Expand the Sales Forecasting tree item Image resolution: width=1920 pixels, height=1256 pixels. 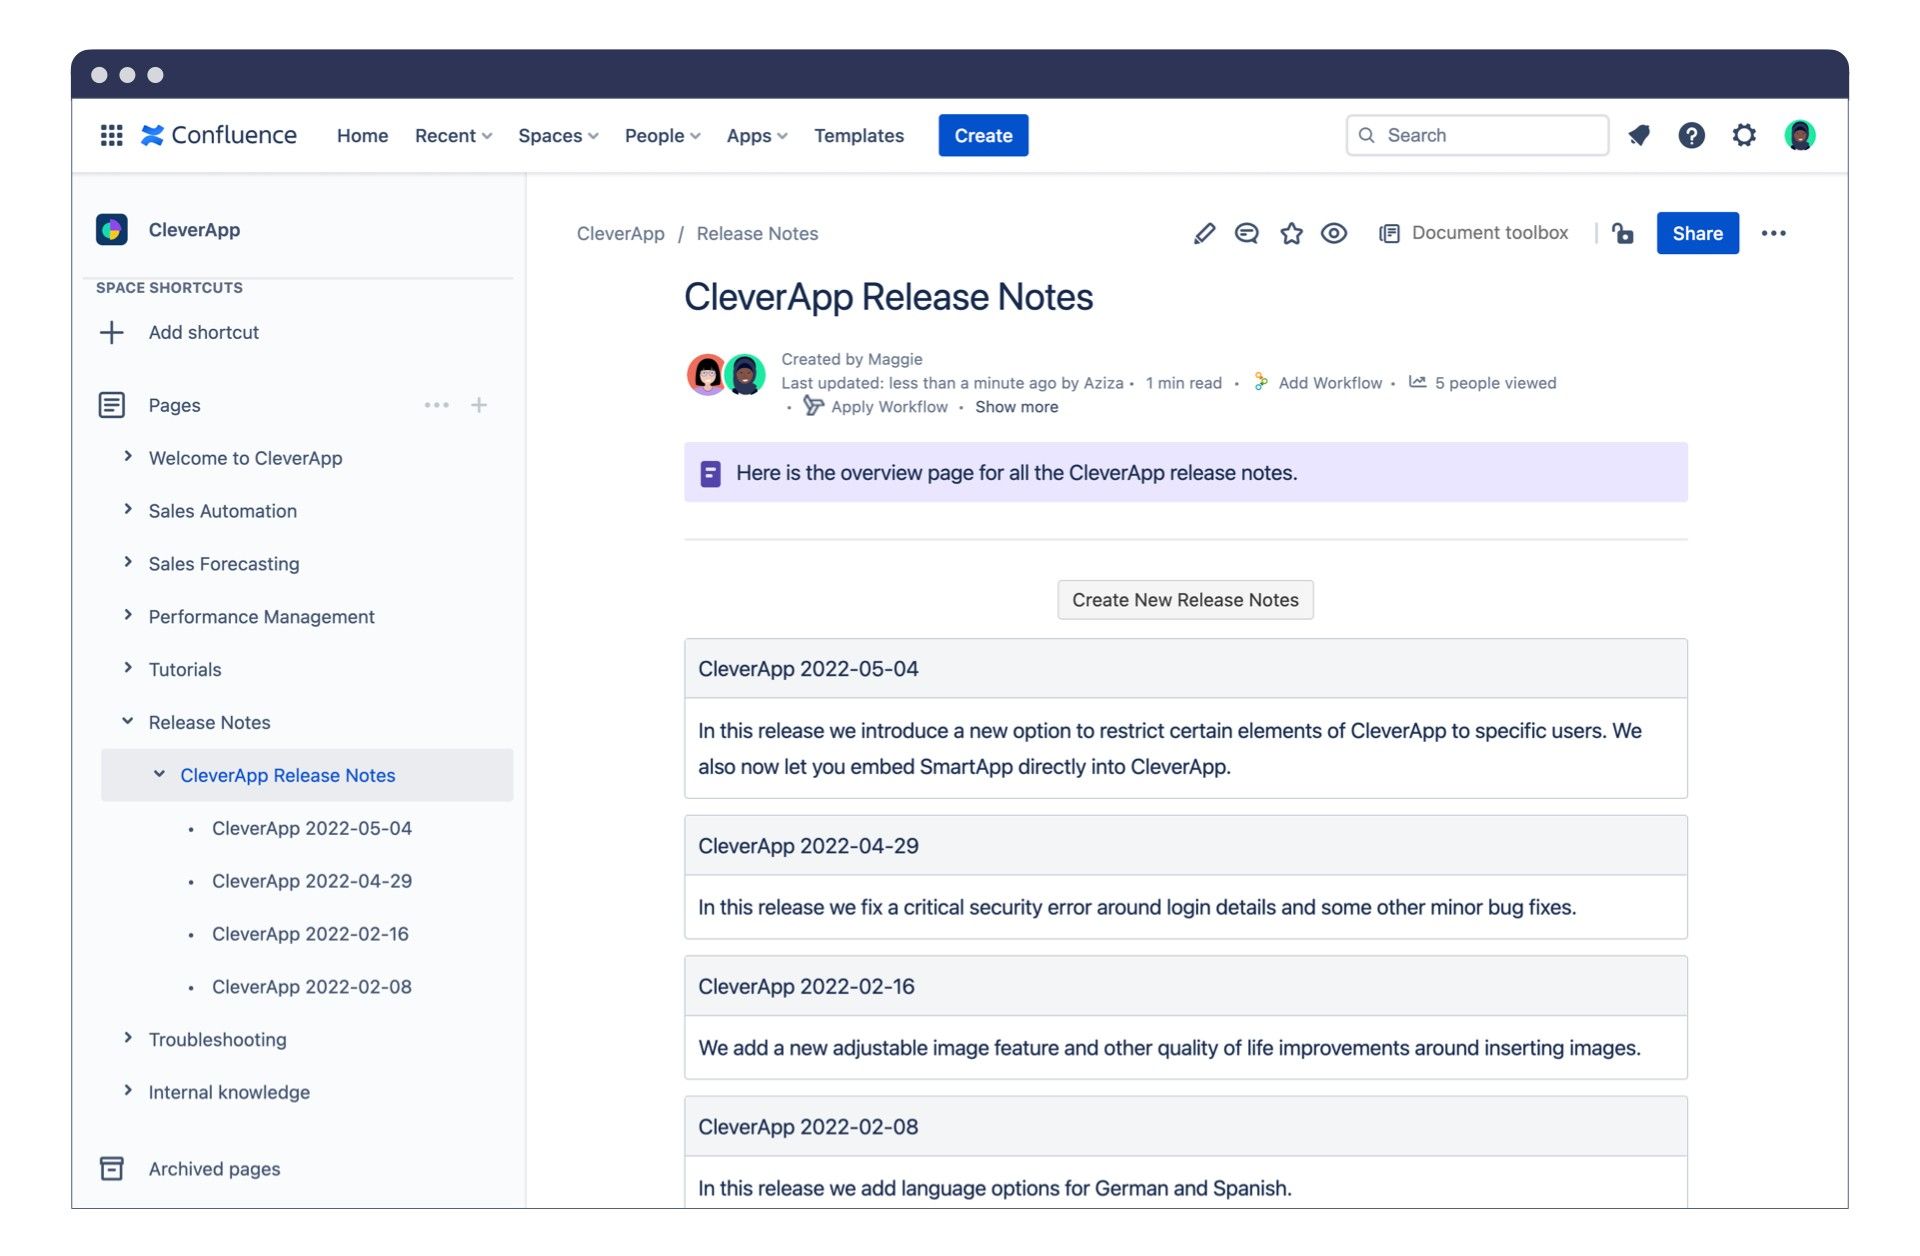pyautogui.click(x=128, y=562)
